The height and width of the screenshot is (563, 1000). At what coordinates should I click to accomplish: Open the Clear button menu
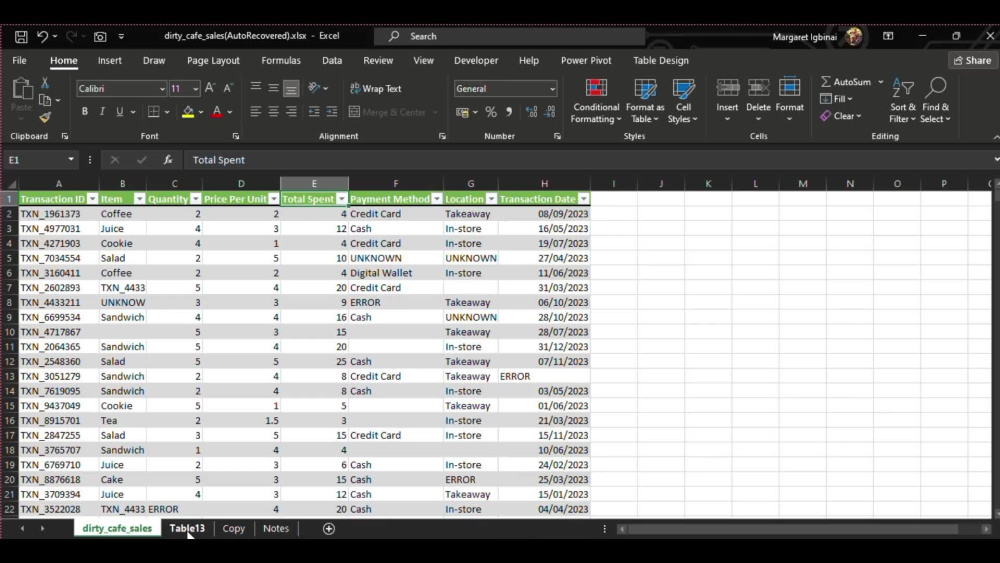(x=841, y=116)
